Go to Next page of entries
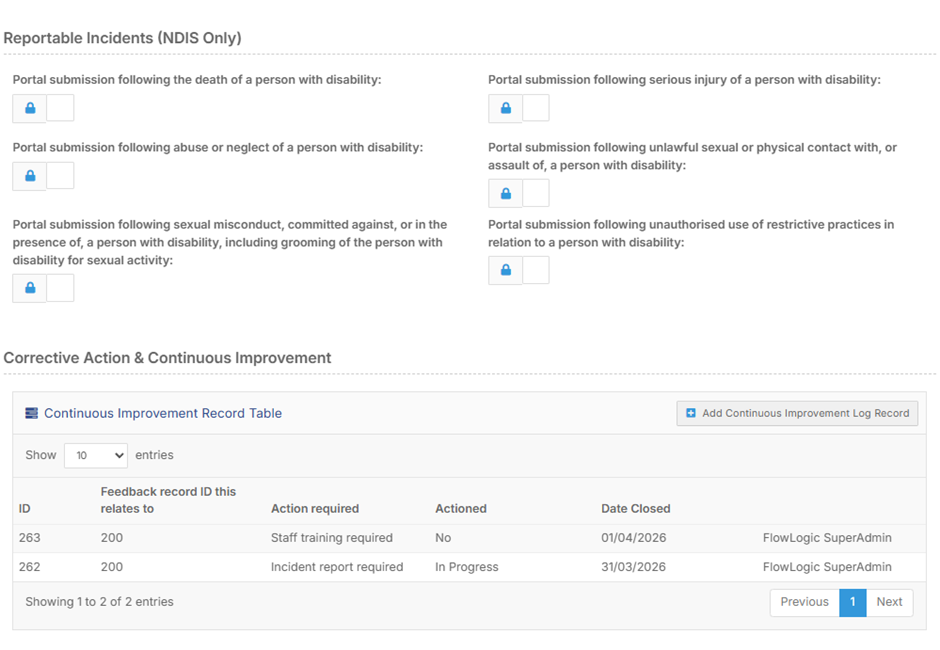 point(889,602)
